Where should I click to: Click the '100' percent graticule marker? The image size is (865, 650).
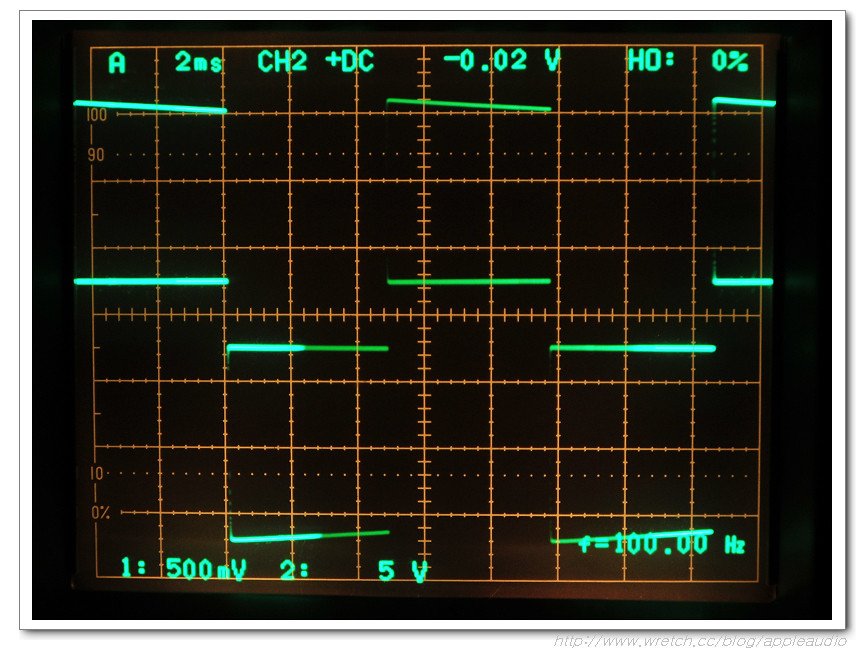click(96, 115)
